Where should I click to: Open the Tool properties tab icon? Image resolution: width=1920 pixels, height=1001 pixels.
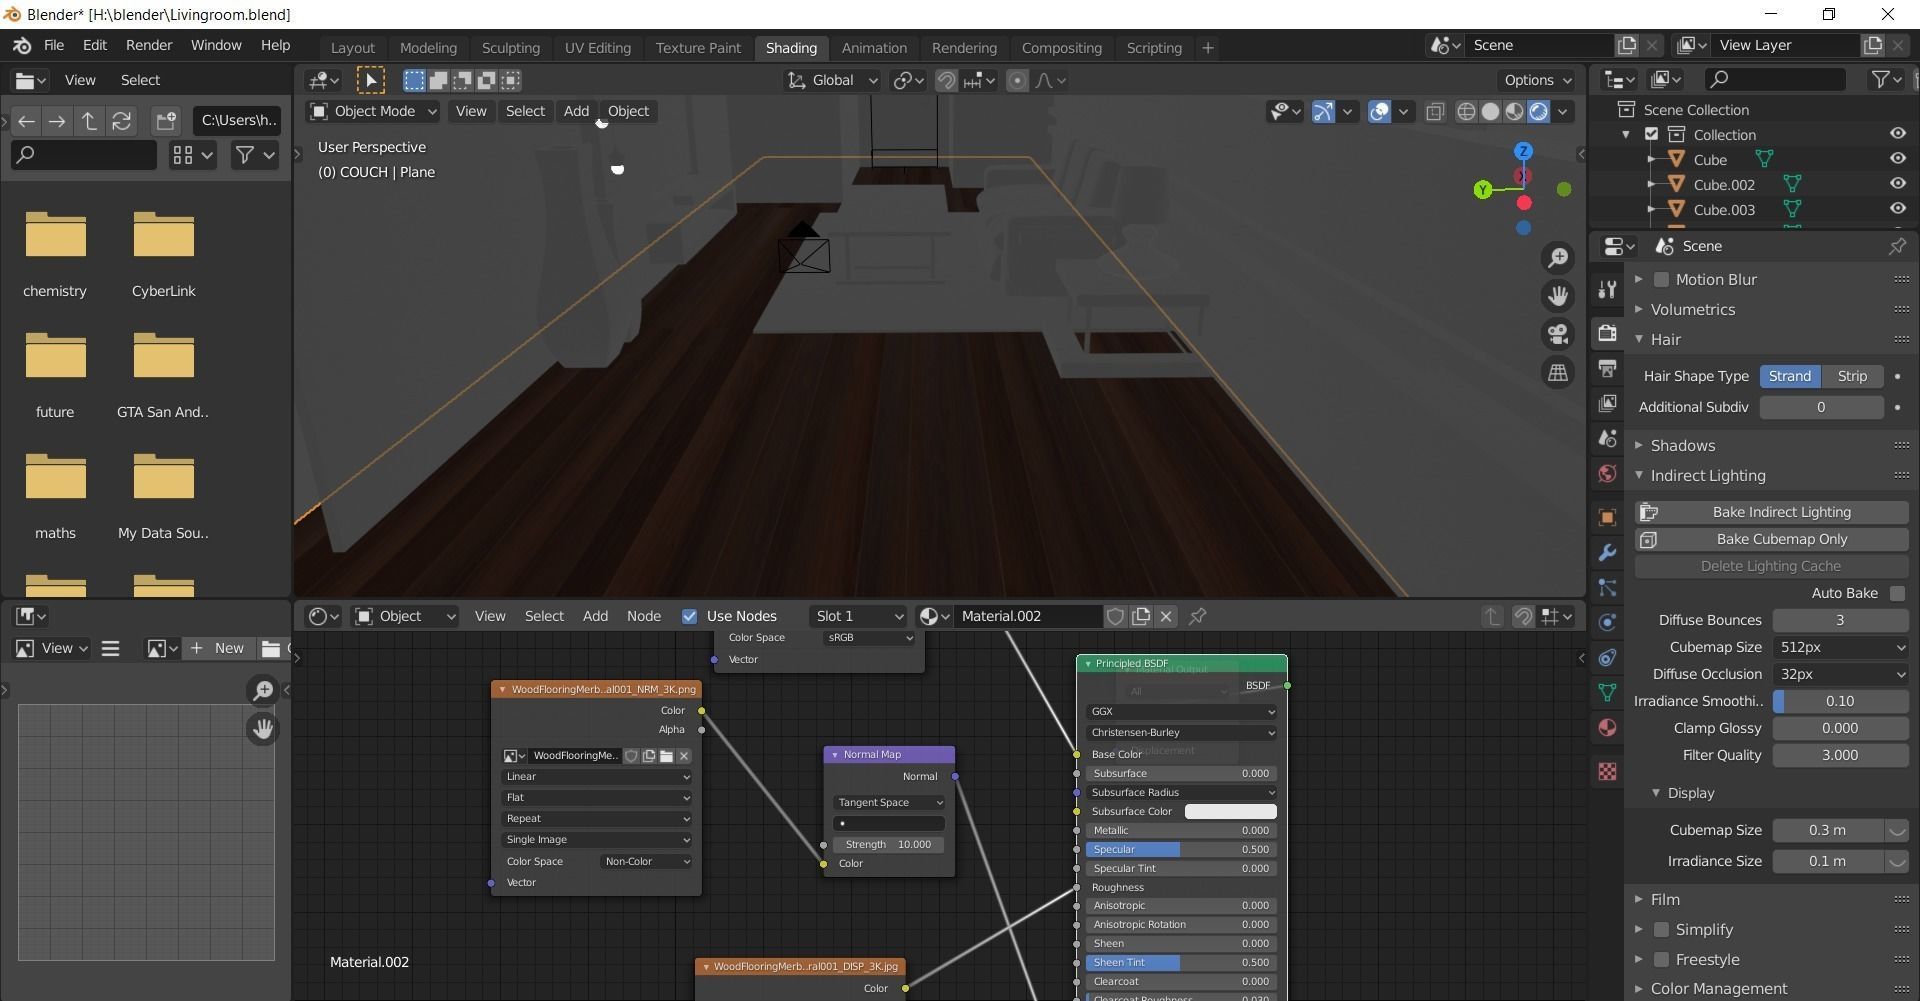coord(1607,289)
